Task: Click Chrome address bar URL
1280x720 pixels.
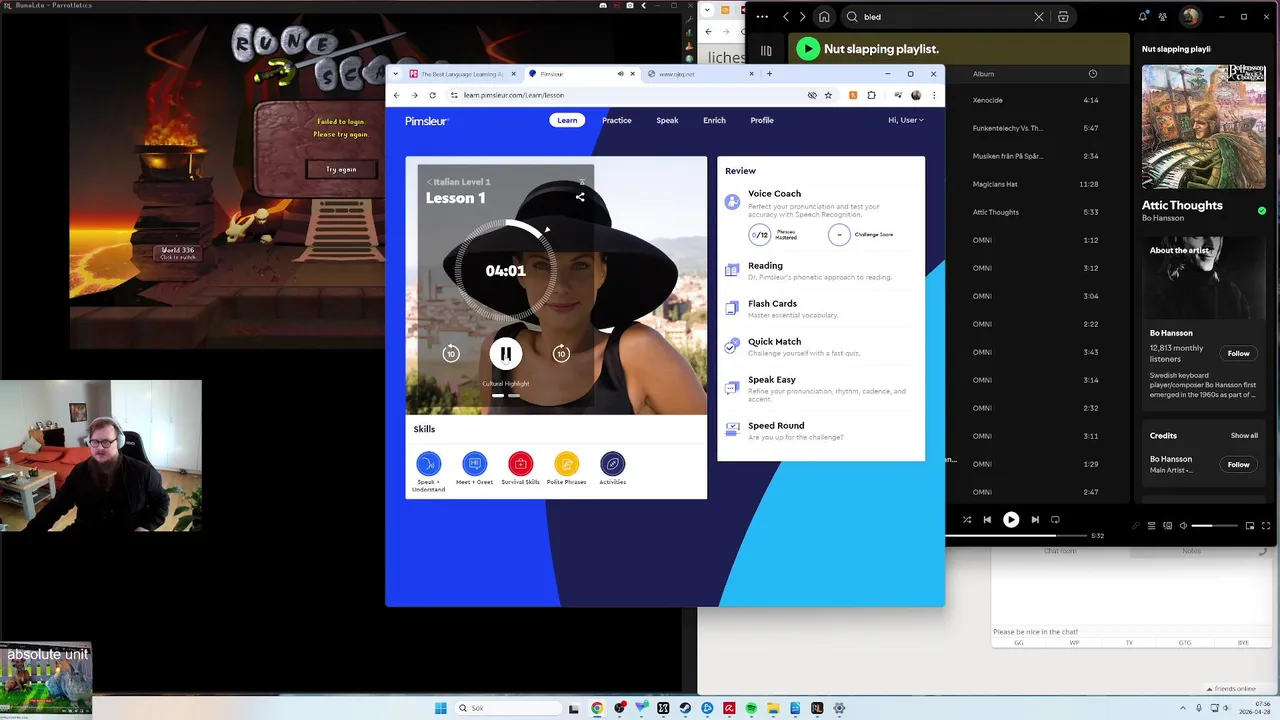Action: coord(514,95)
